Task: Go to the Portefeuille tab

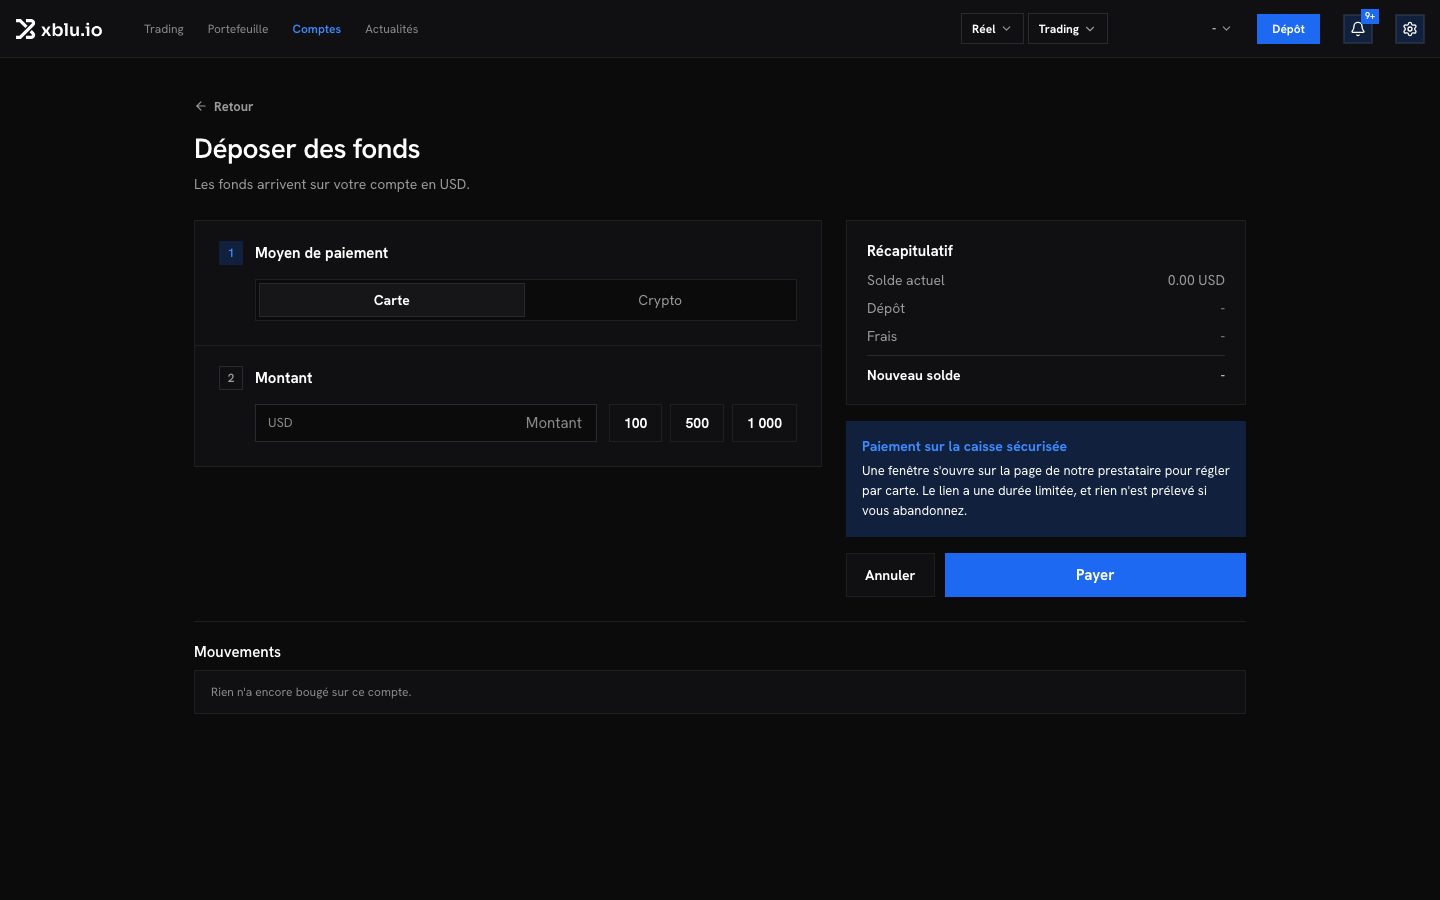Action: (238, 29)
